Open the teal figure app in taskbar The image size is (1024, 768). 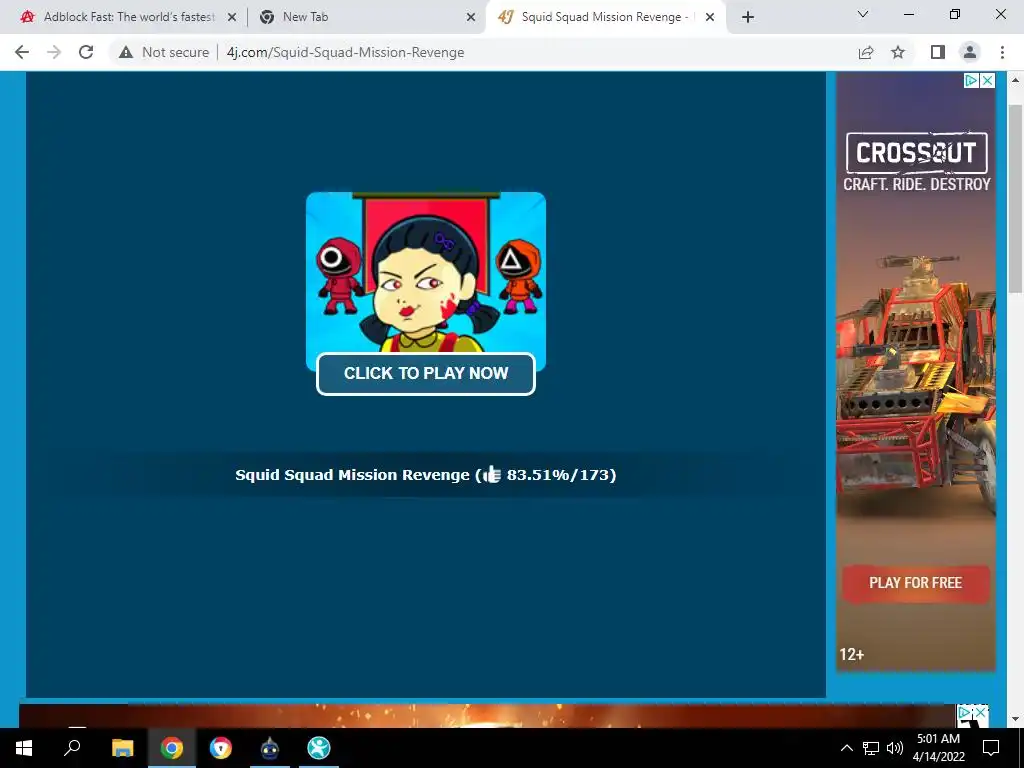pyautogui.click(x=319, y=748)
